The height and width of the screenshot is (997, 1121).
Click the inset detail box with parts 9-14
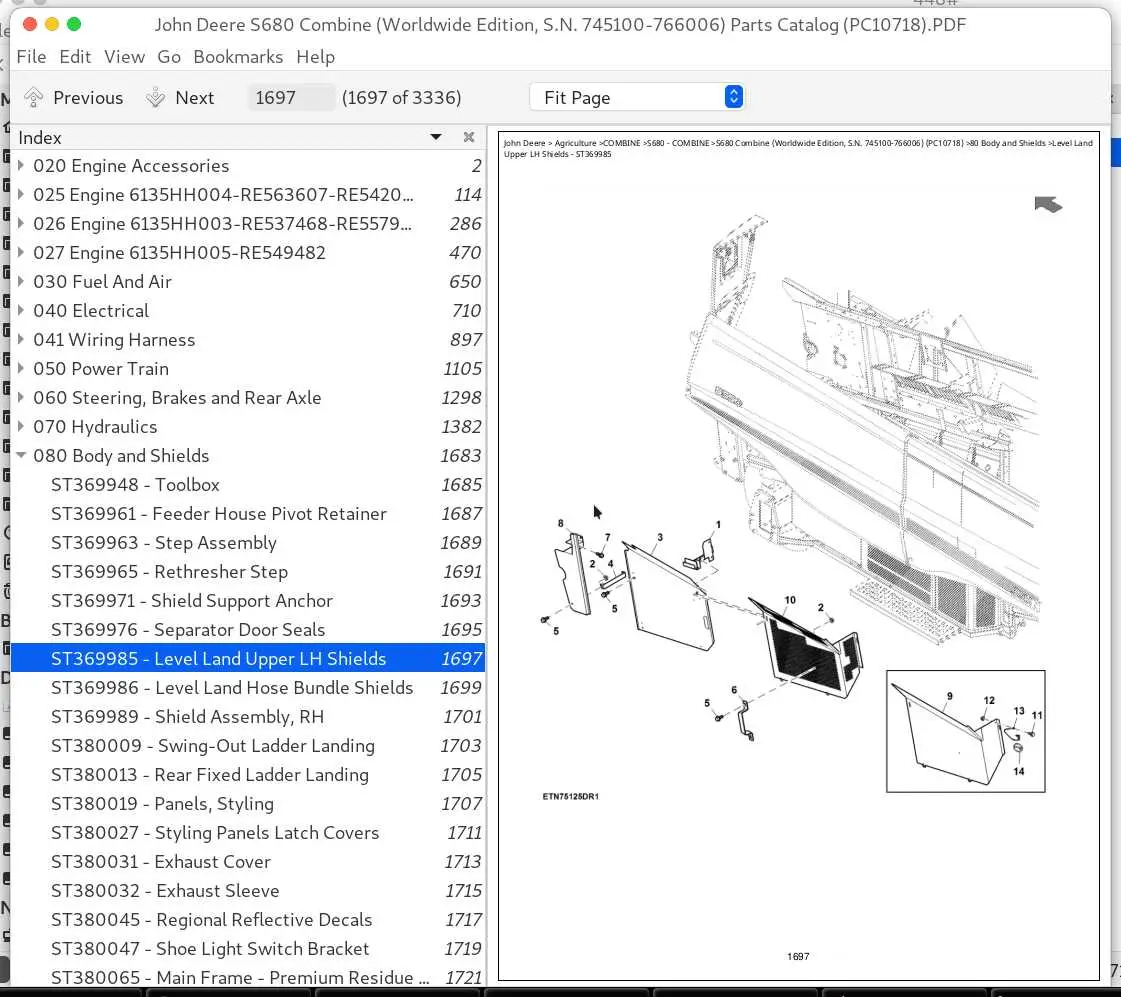(x=965, y=731)
